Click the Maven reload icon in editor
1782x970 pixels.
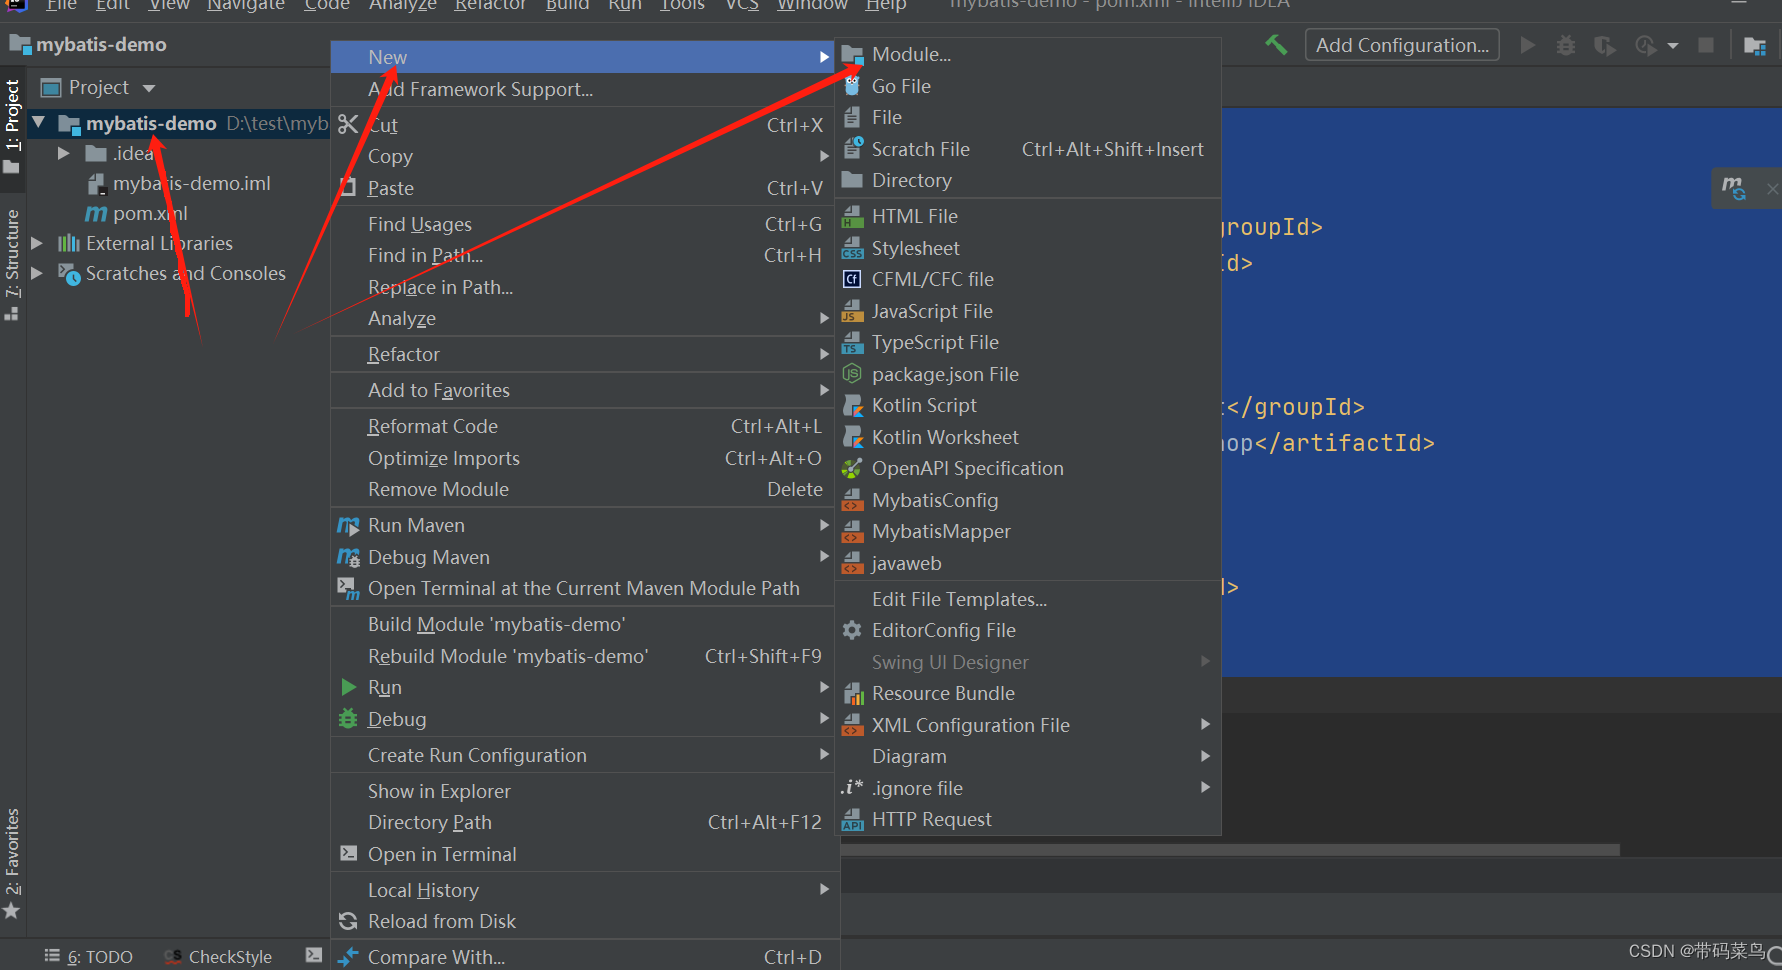pyautogui.click(x=1734, y=187)
